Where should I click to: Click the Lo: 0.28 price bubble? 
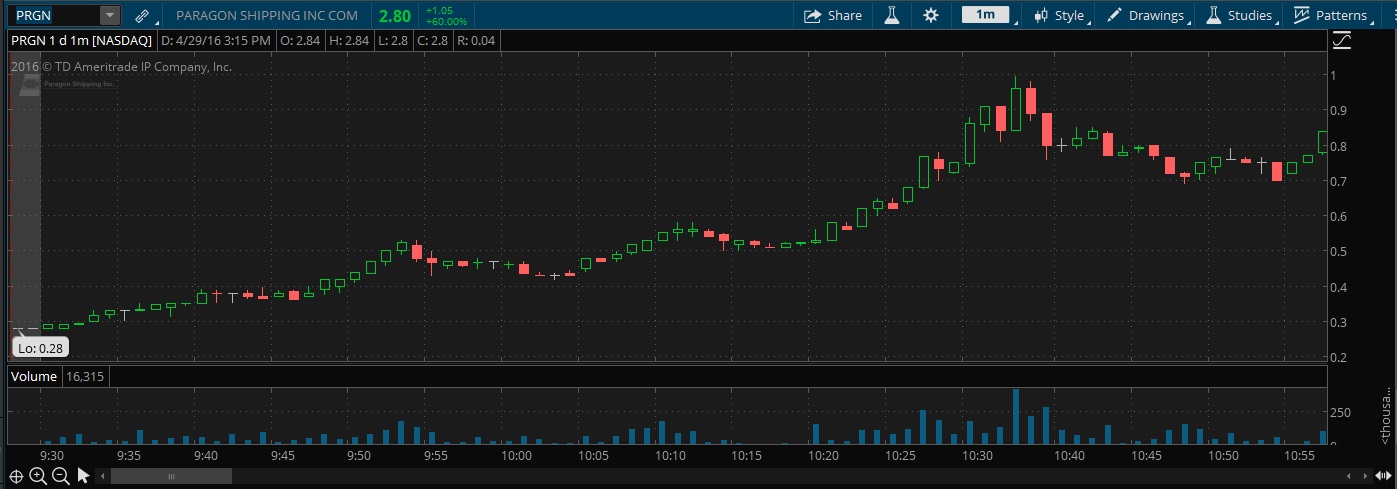pos(40,348)
